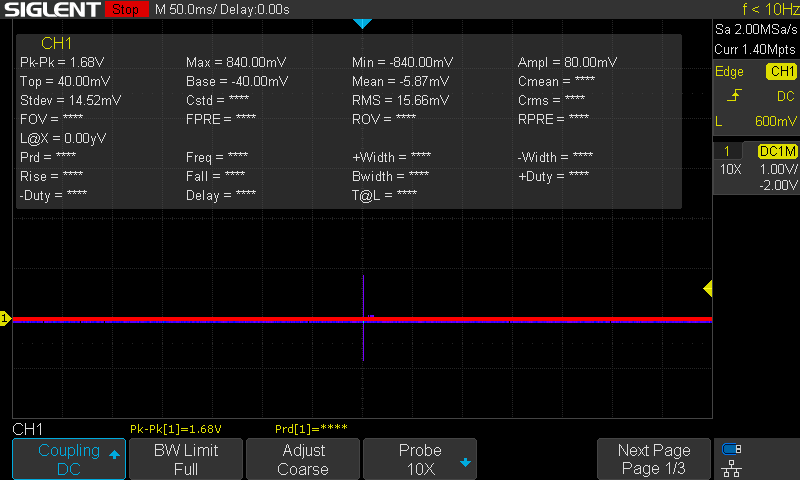Expand the Probe down-arrow
This screenshot has height=480, width=800.
click(465, 463)
